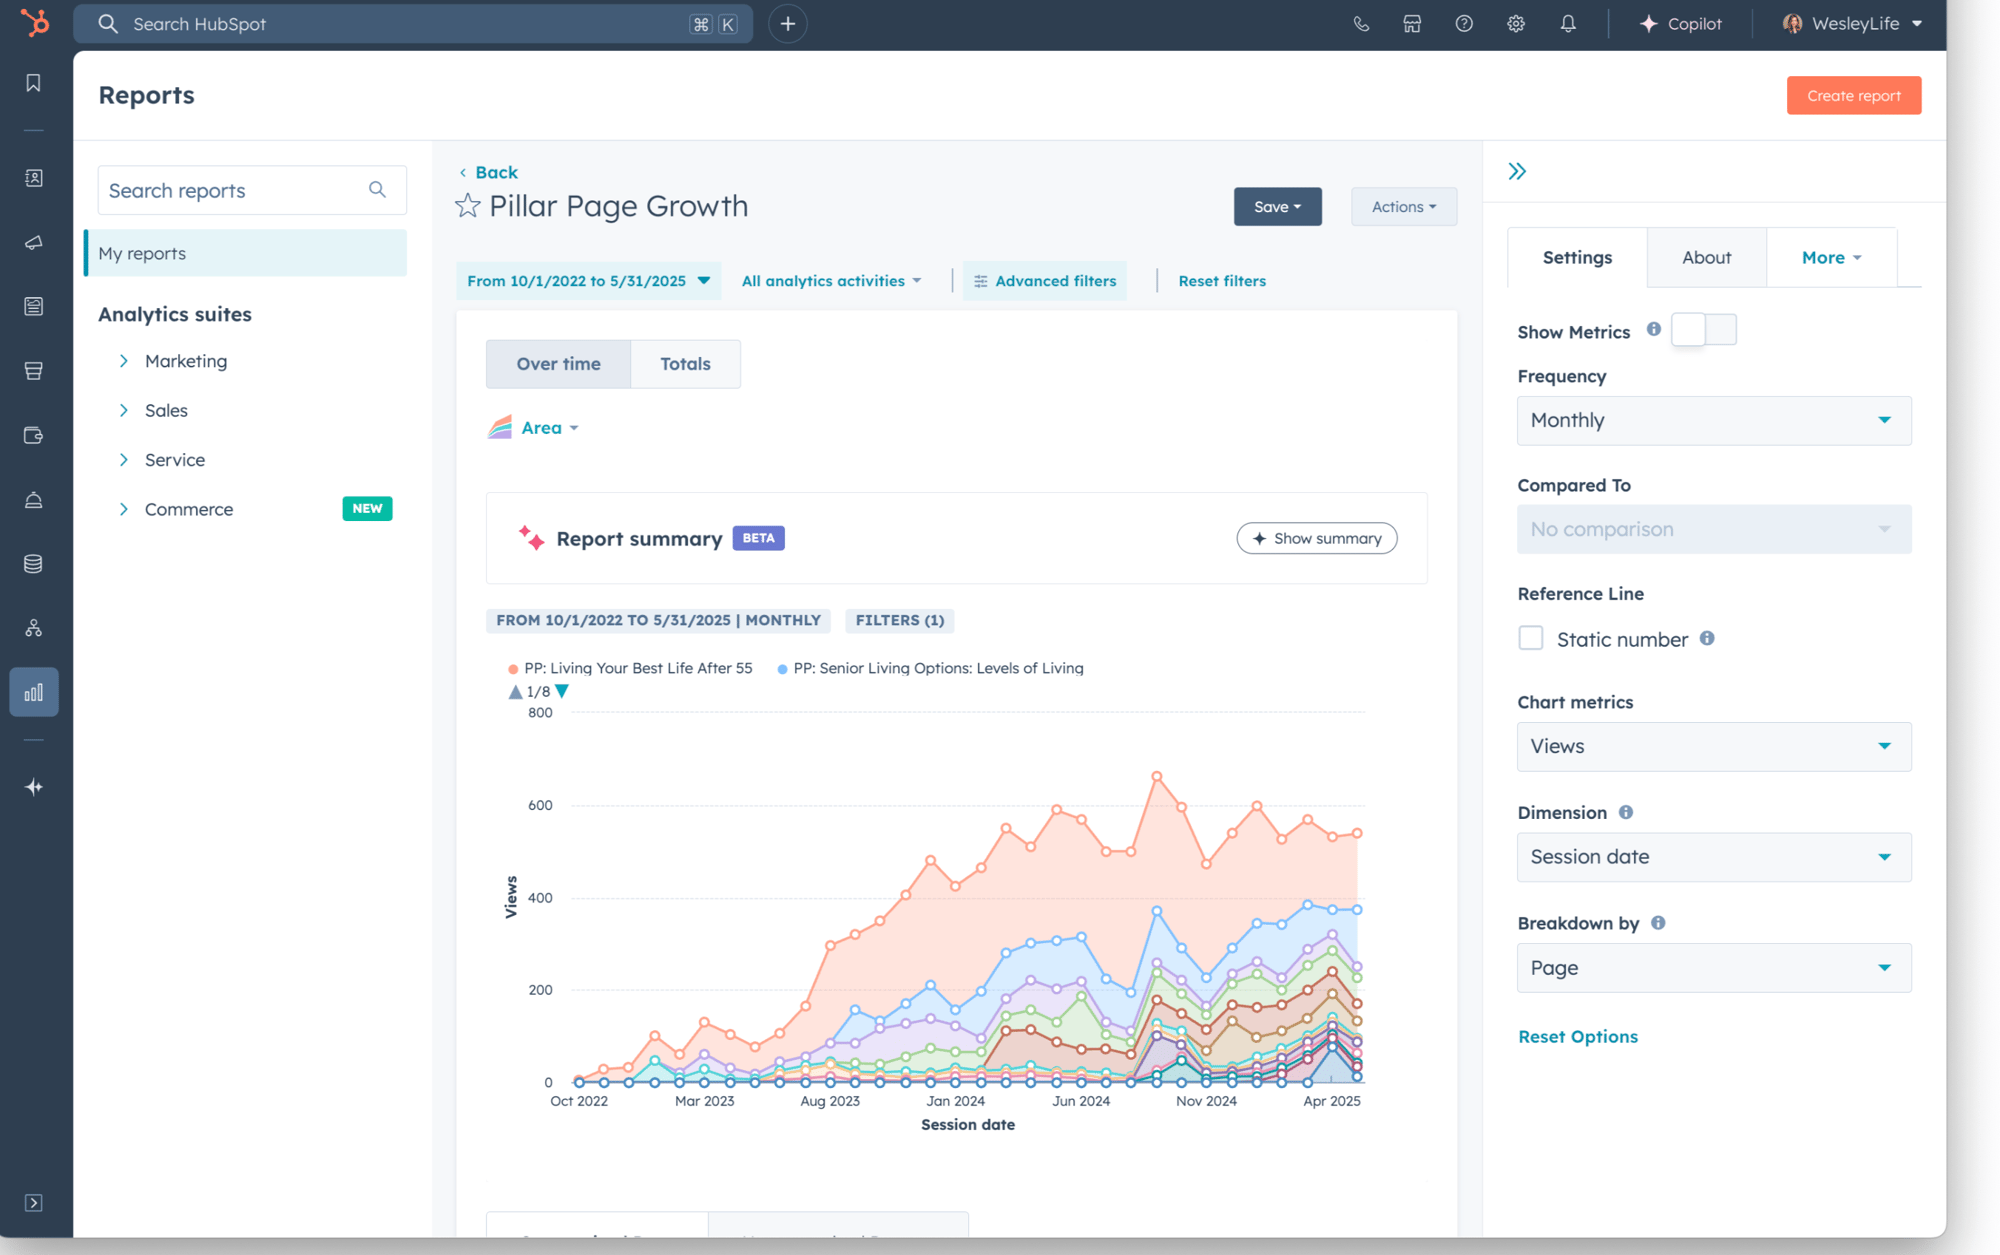Open the Notifications bell icon

pyautogui.click(x=1568, y=24)
